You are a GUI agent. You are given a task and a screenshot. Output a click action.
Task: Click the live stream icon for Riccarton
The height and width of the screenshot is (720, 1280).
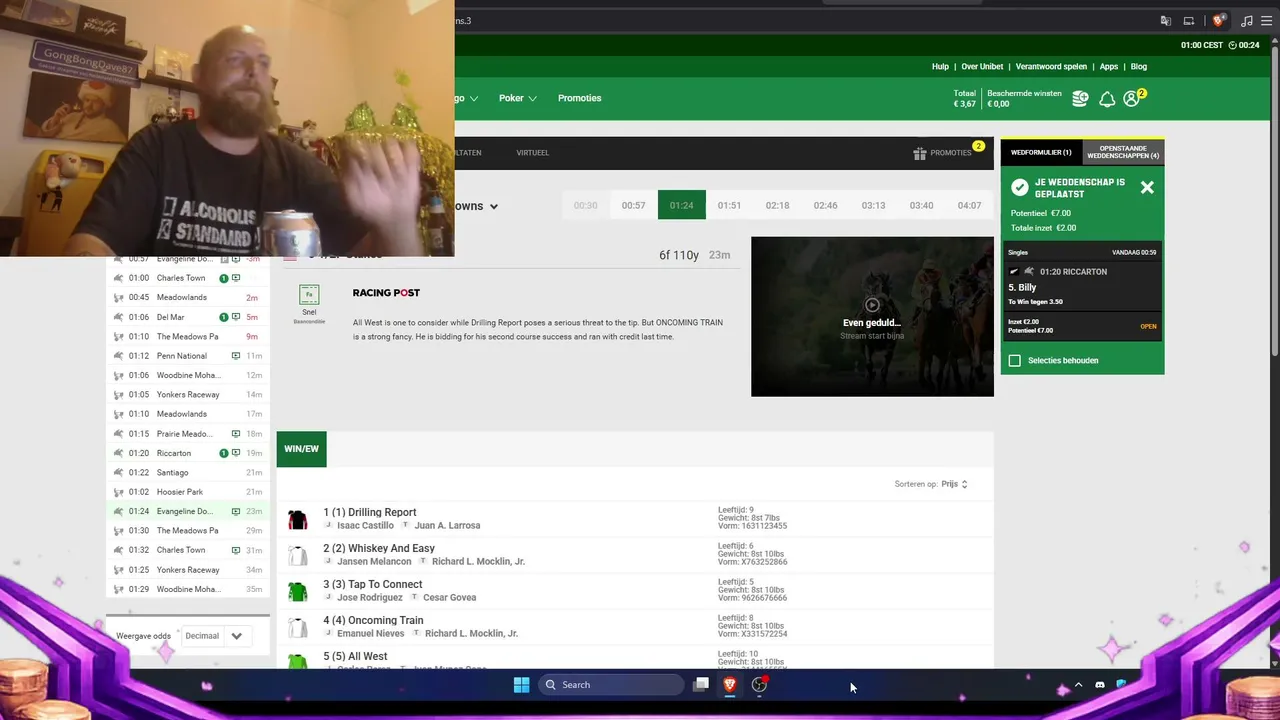point(236,453)
